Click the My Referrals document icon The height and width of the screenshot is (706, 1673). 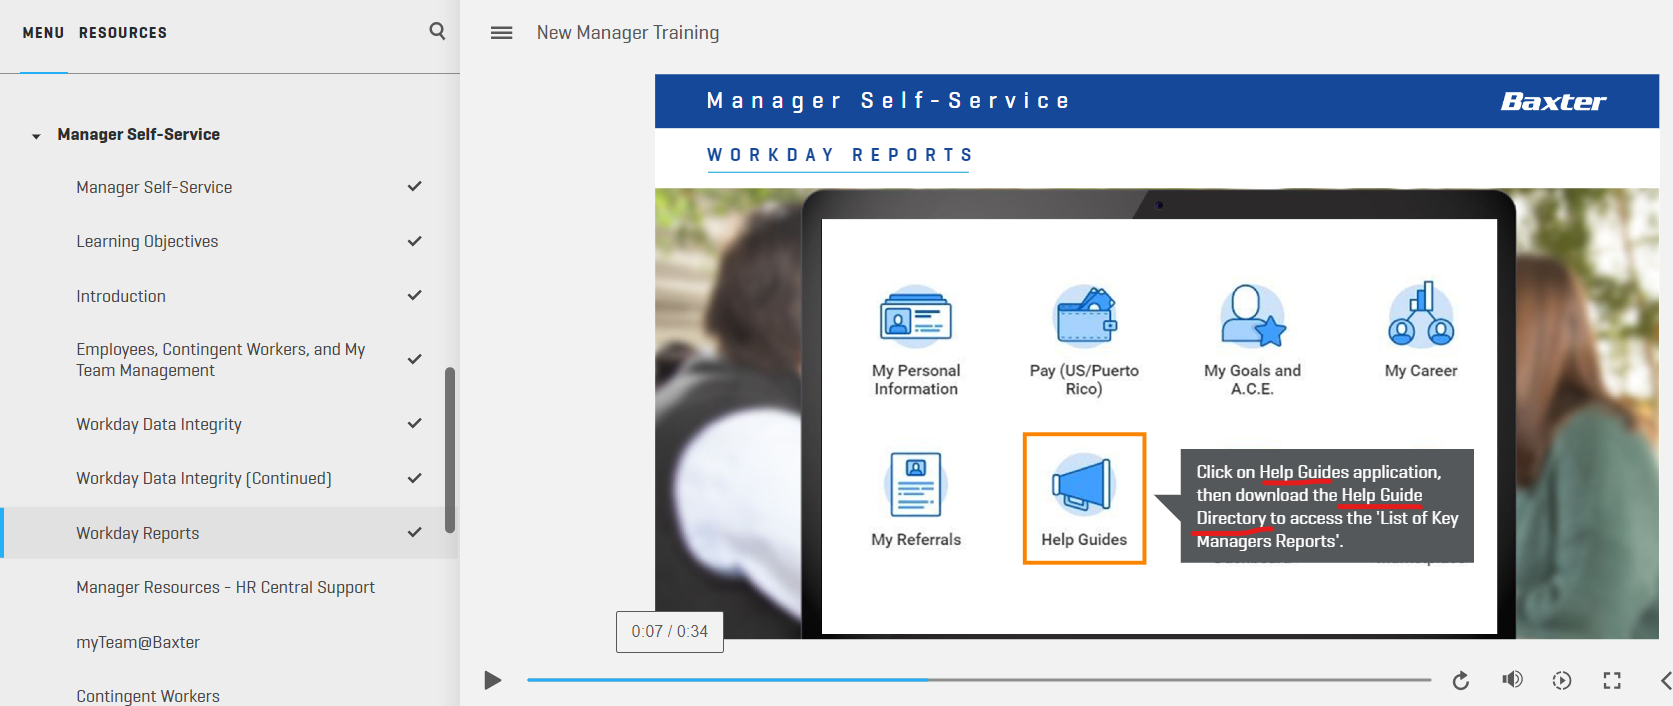(x=916, y=483)
